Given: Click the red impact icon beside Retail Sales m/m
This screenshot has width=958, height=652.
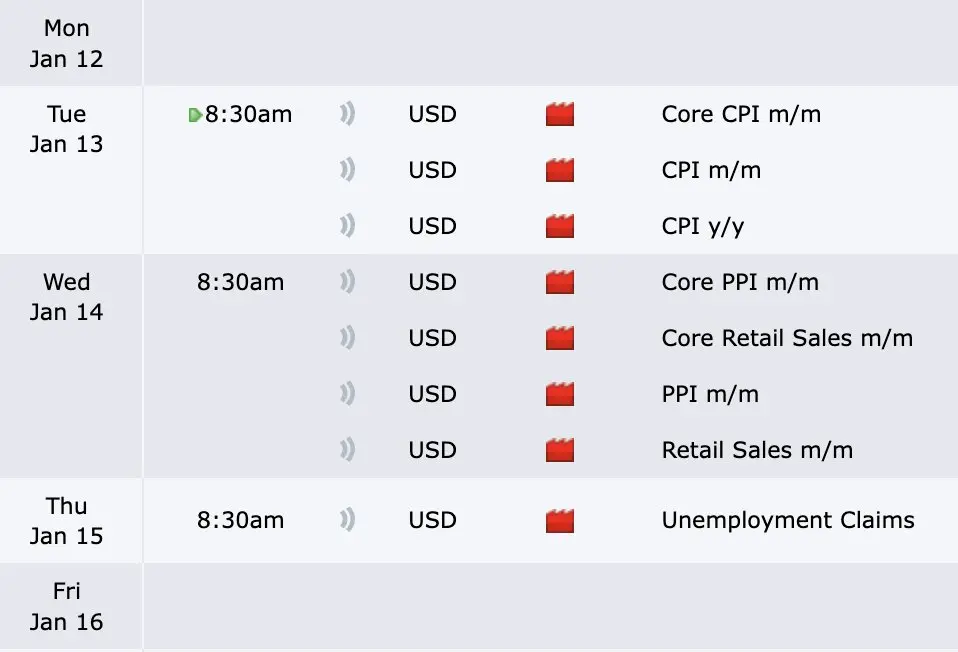Looking at the screenshot, I should coord(560,450).
